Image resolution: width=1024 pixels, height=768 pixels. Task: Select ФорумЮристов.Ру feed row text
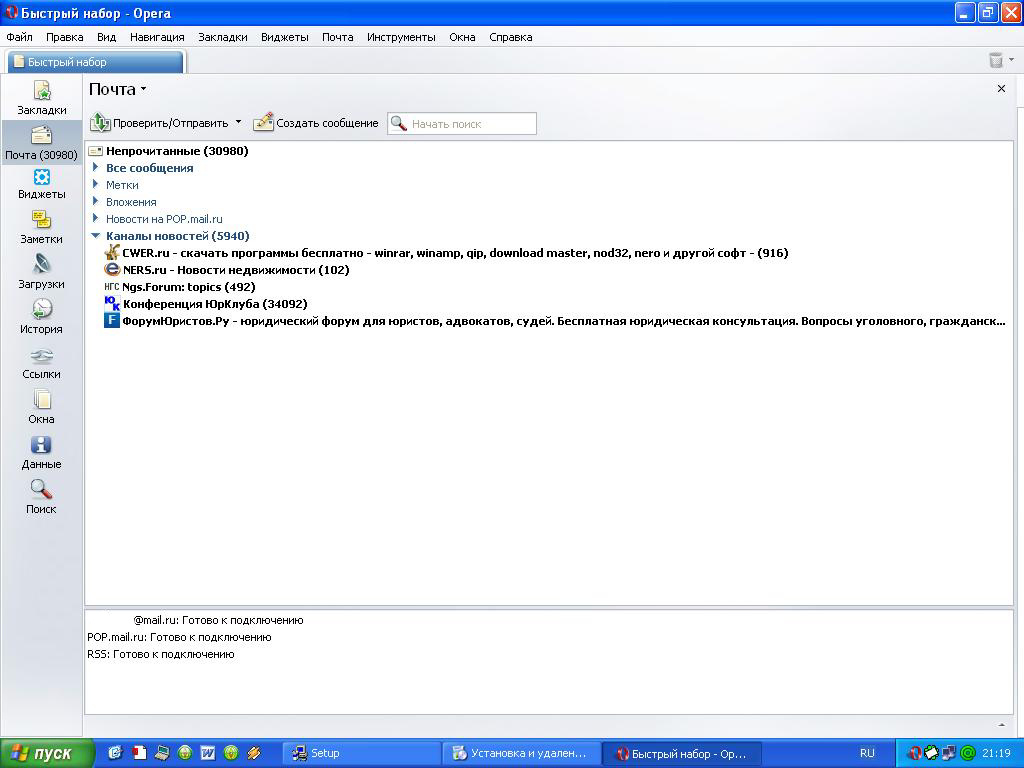(564, 321)
